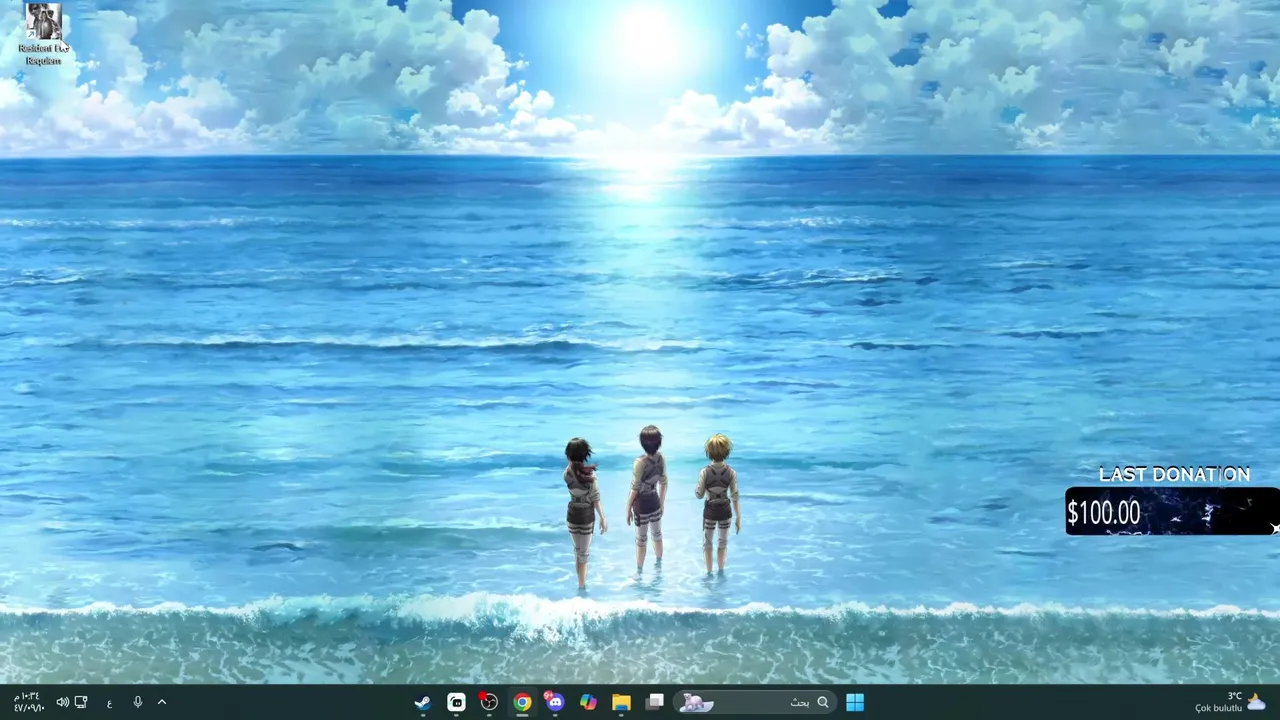The height and width of the screenshot is (720, 1280).
Task: Click the $100.00 last donation widget
Action: tap(1171, 512)
